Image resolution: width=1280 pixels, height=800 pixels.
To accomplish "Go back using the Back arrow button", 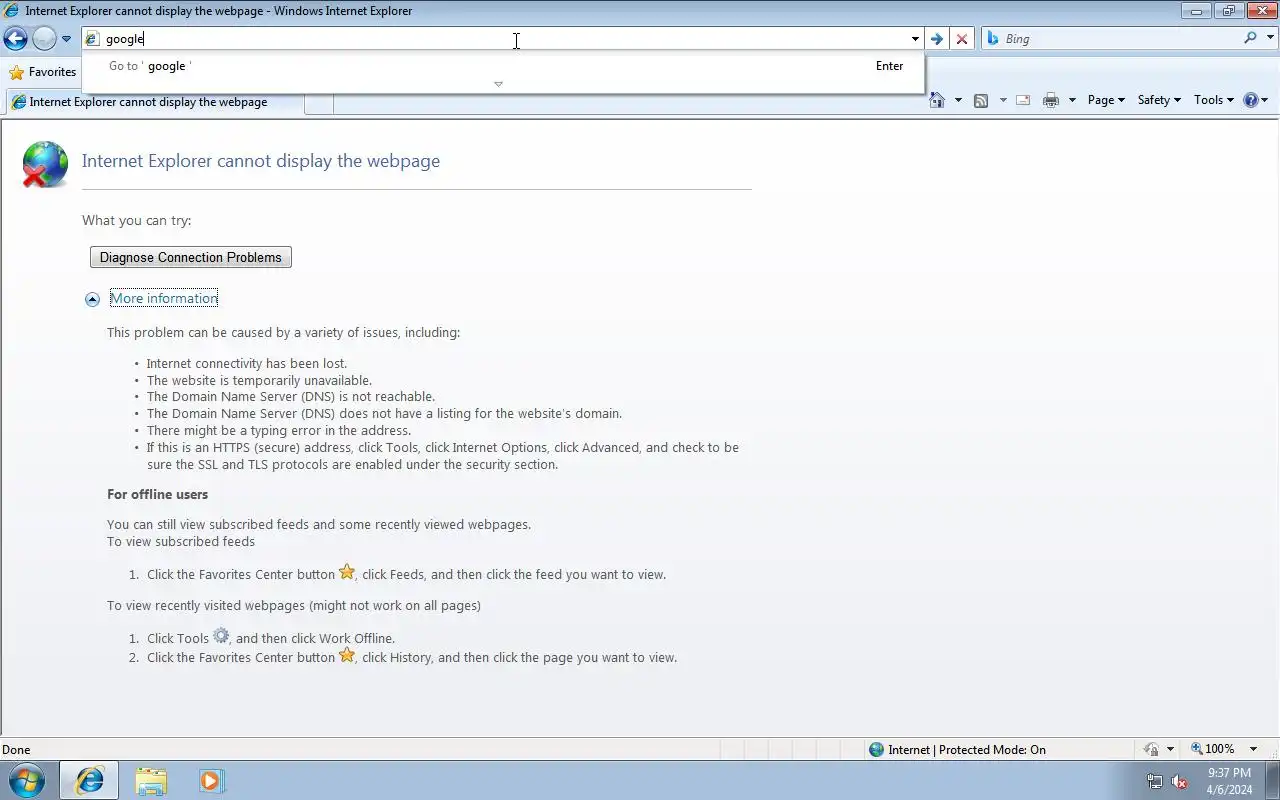I will (x=15, y=39).
